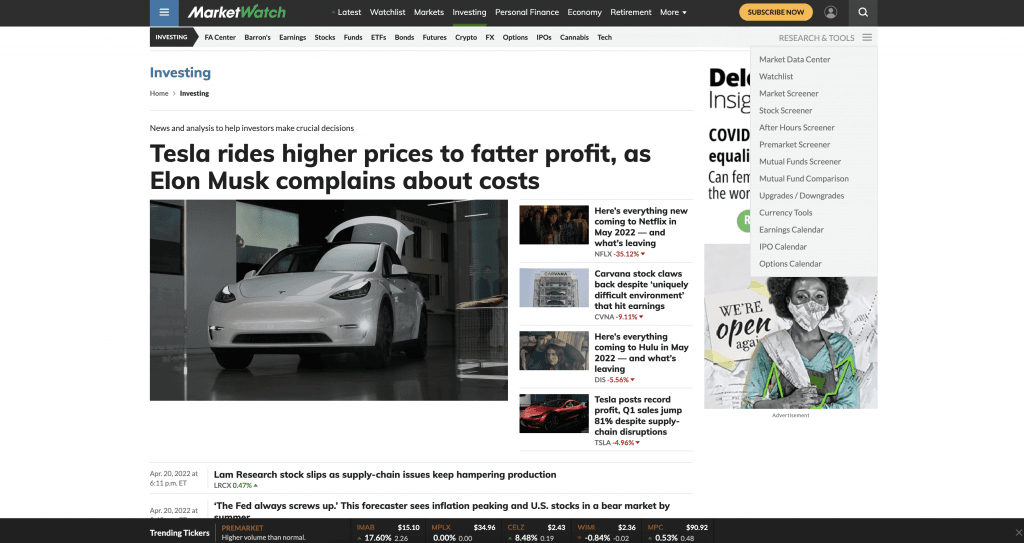Select the Economy navigation item
This screenshot has height=543, width=1024.
point(584,12)
